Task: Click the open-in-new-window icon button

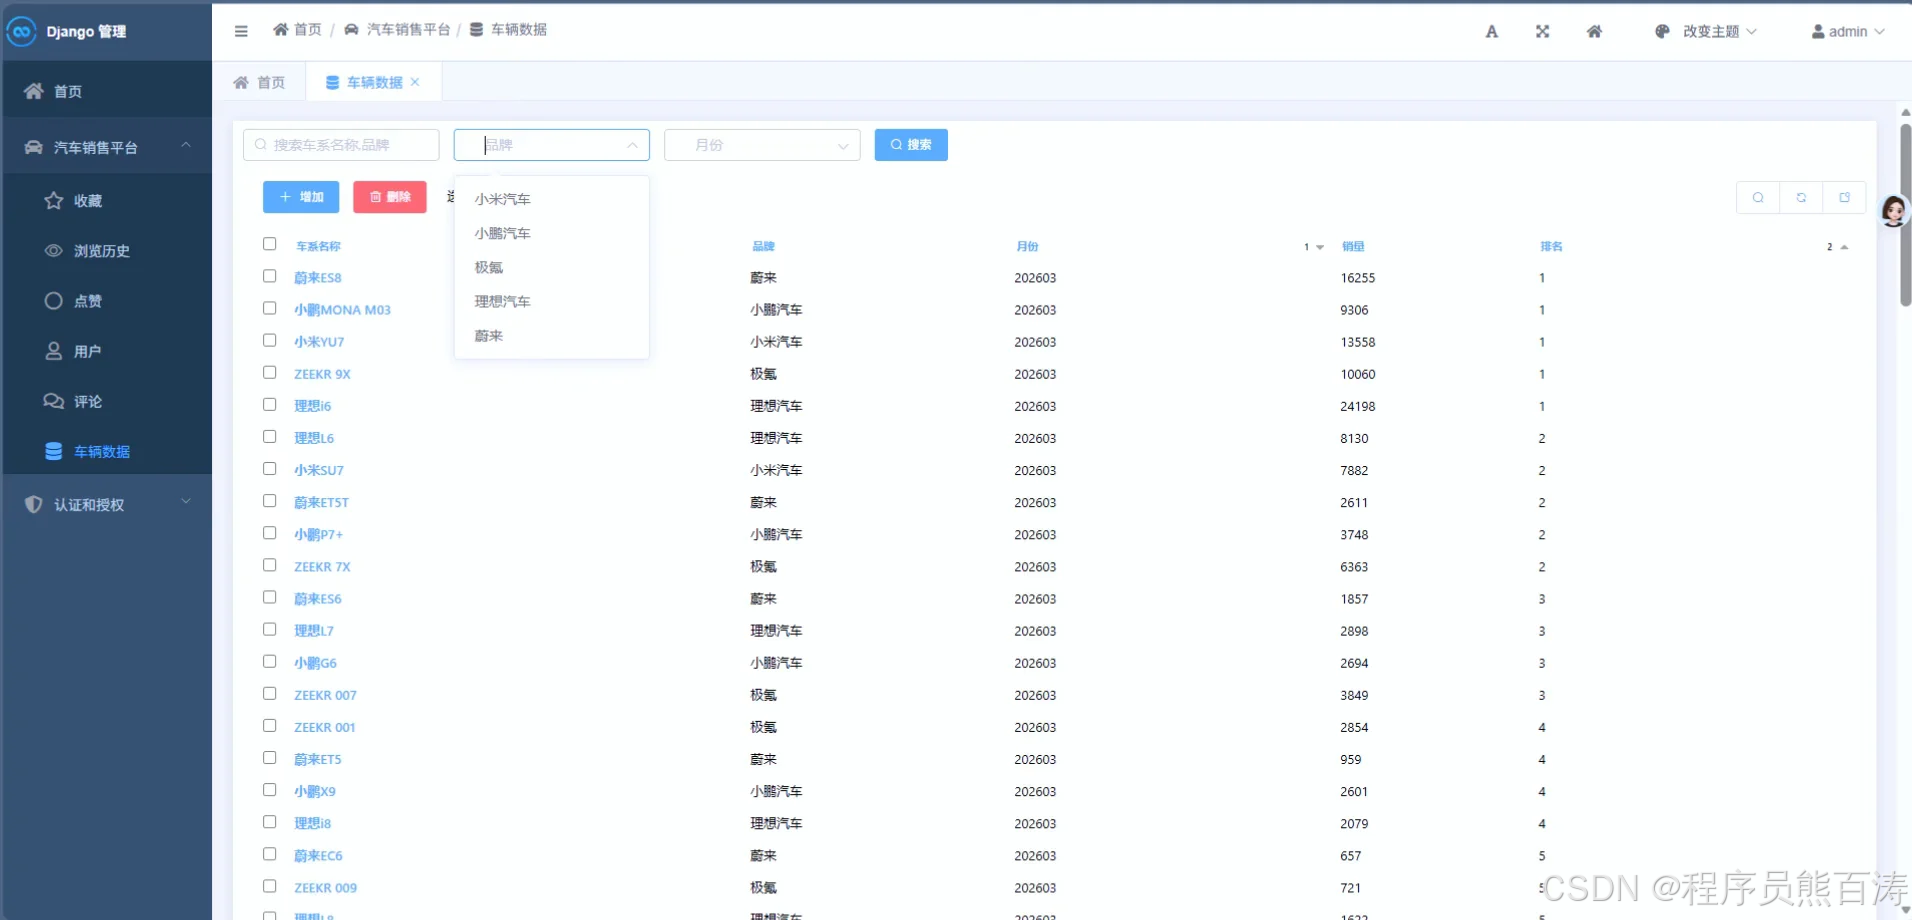Action: pos(1844,198)
